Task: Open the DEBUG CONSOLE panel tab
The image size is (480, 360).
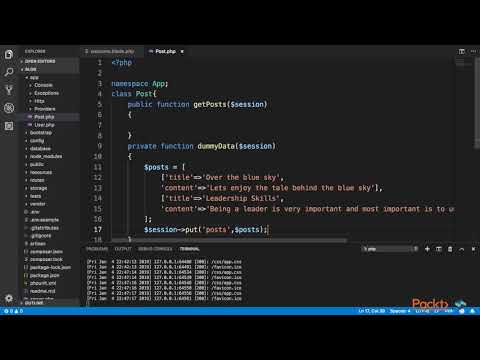Action: click(x=155, y=249)
